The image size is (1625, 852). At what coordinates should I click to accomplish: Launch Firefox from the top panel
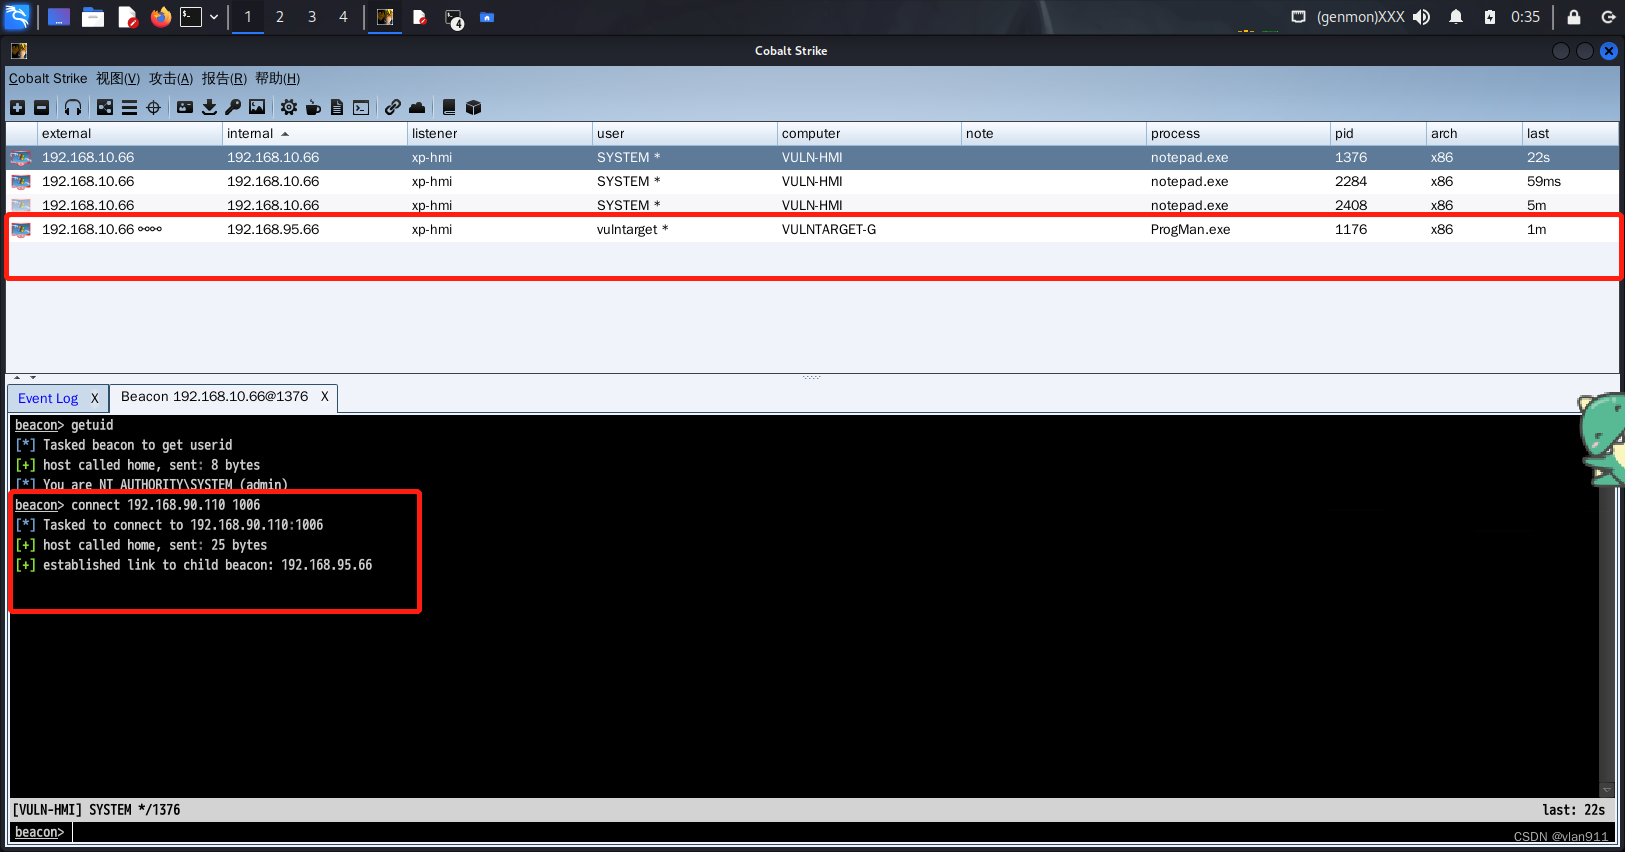tap(160, 17)
